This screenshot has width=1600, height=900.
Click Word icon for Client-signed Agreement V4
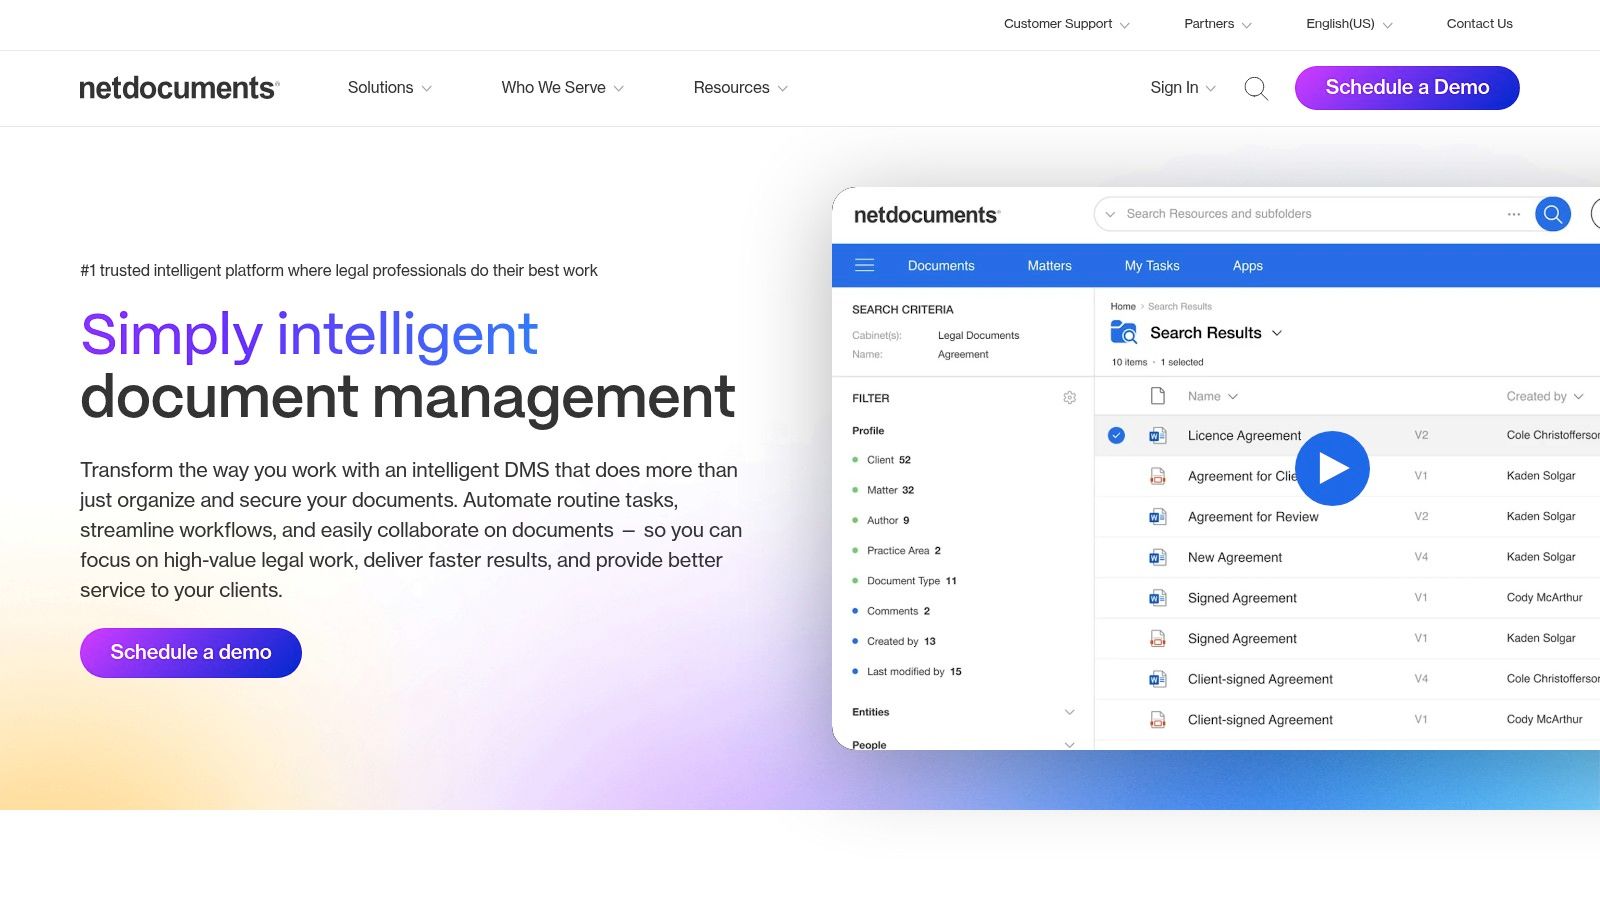(1157, 679)
